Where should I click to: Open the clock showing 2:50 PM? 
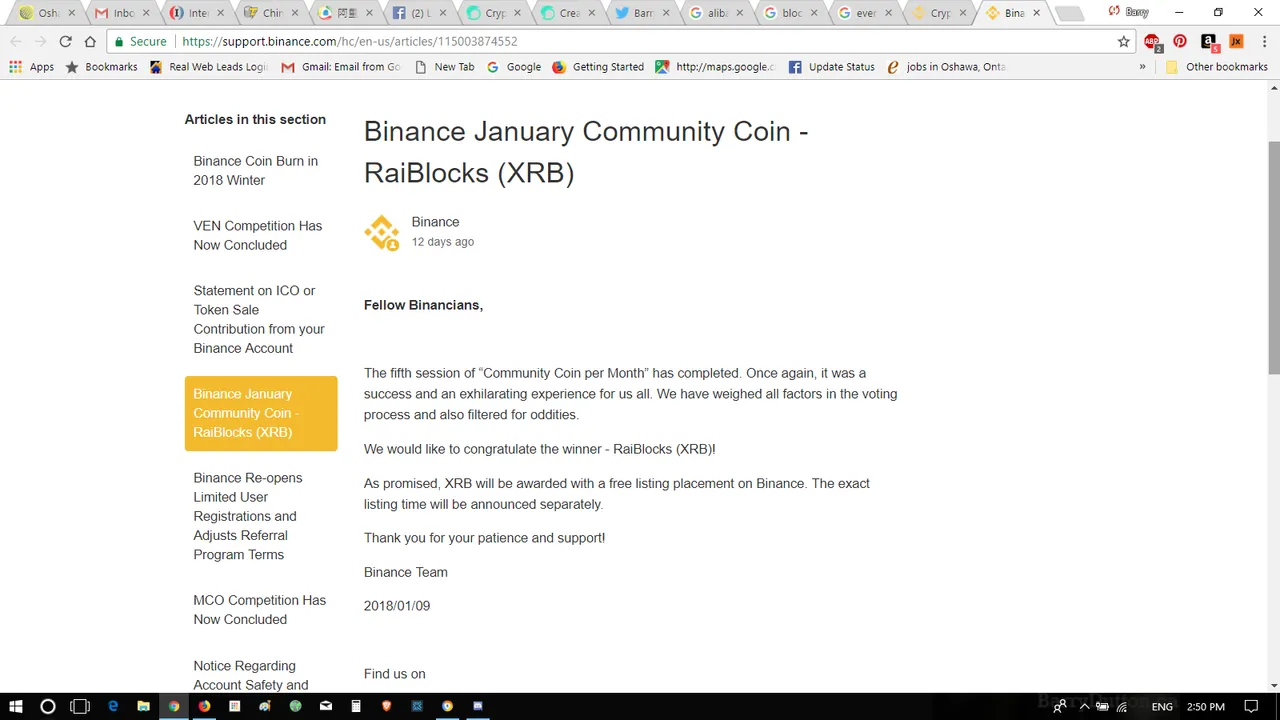coord(1207,707)
